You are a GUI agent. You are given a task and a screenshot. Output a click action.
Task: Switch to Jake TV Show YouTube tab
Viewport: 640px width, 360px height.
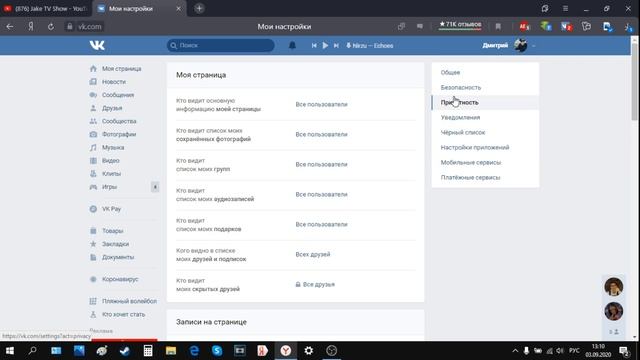click(46, 9)
